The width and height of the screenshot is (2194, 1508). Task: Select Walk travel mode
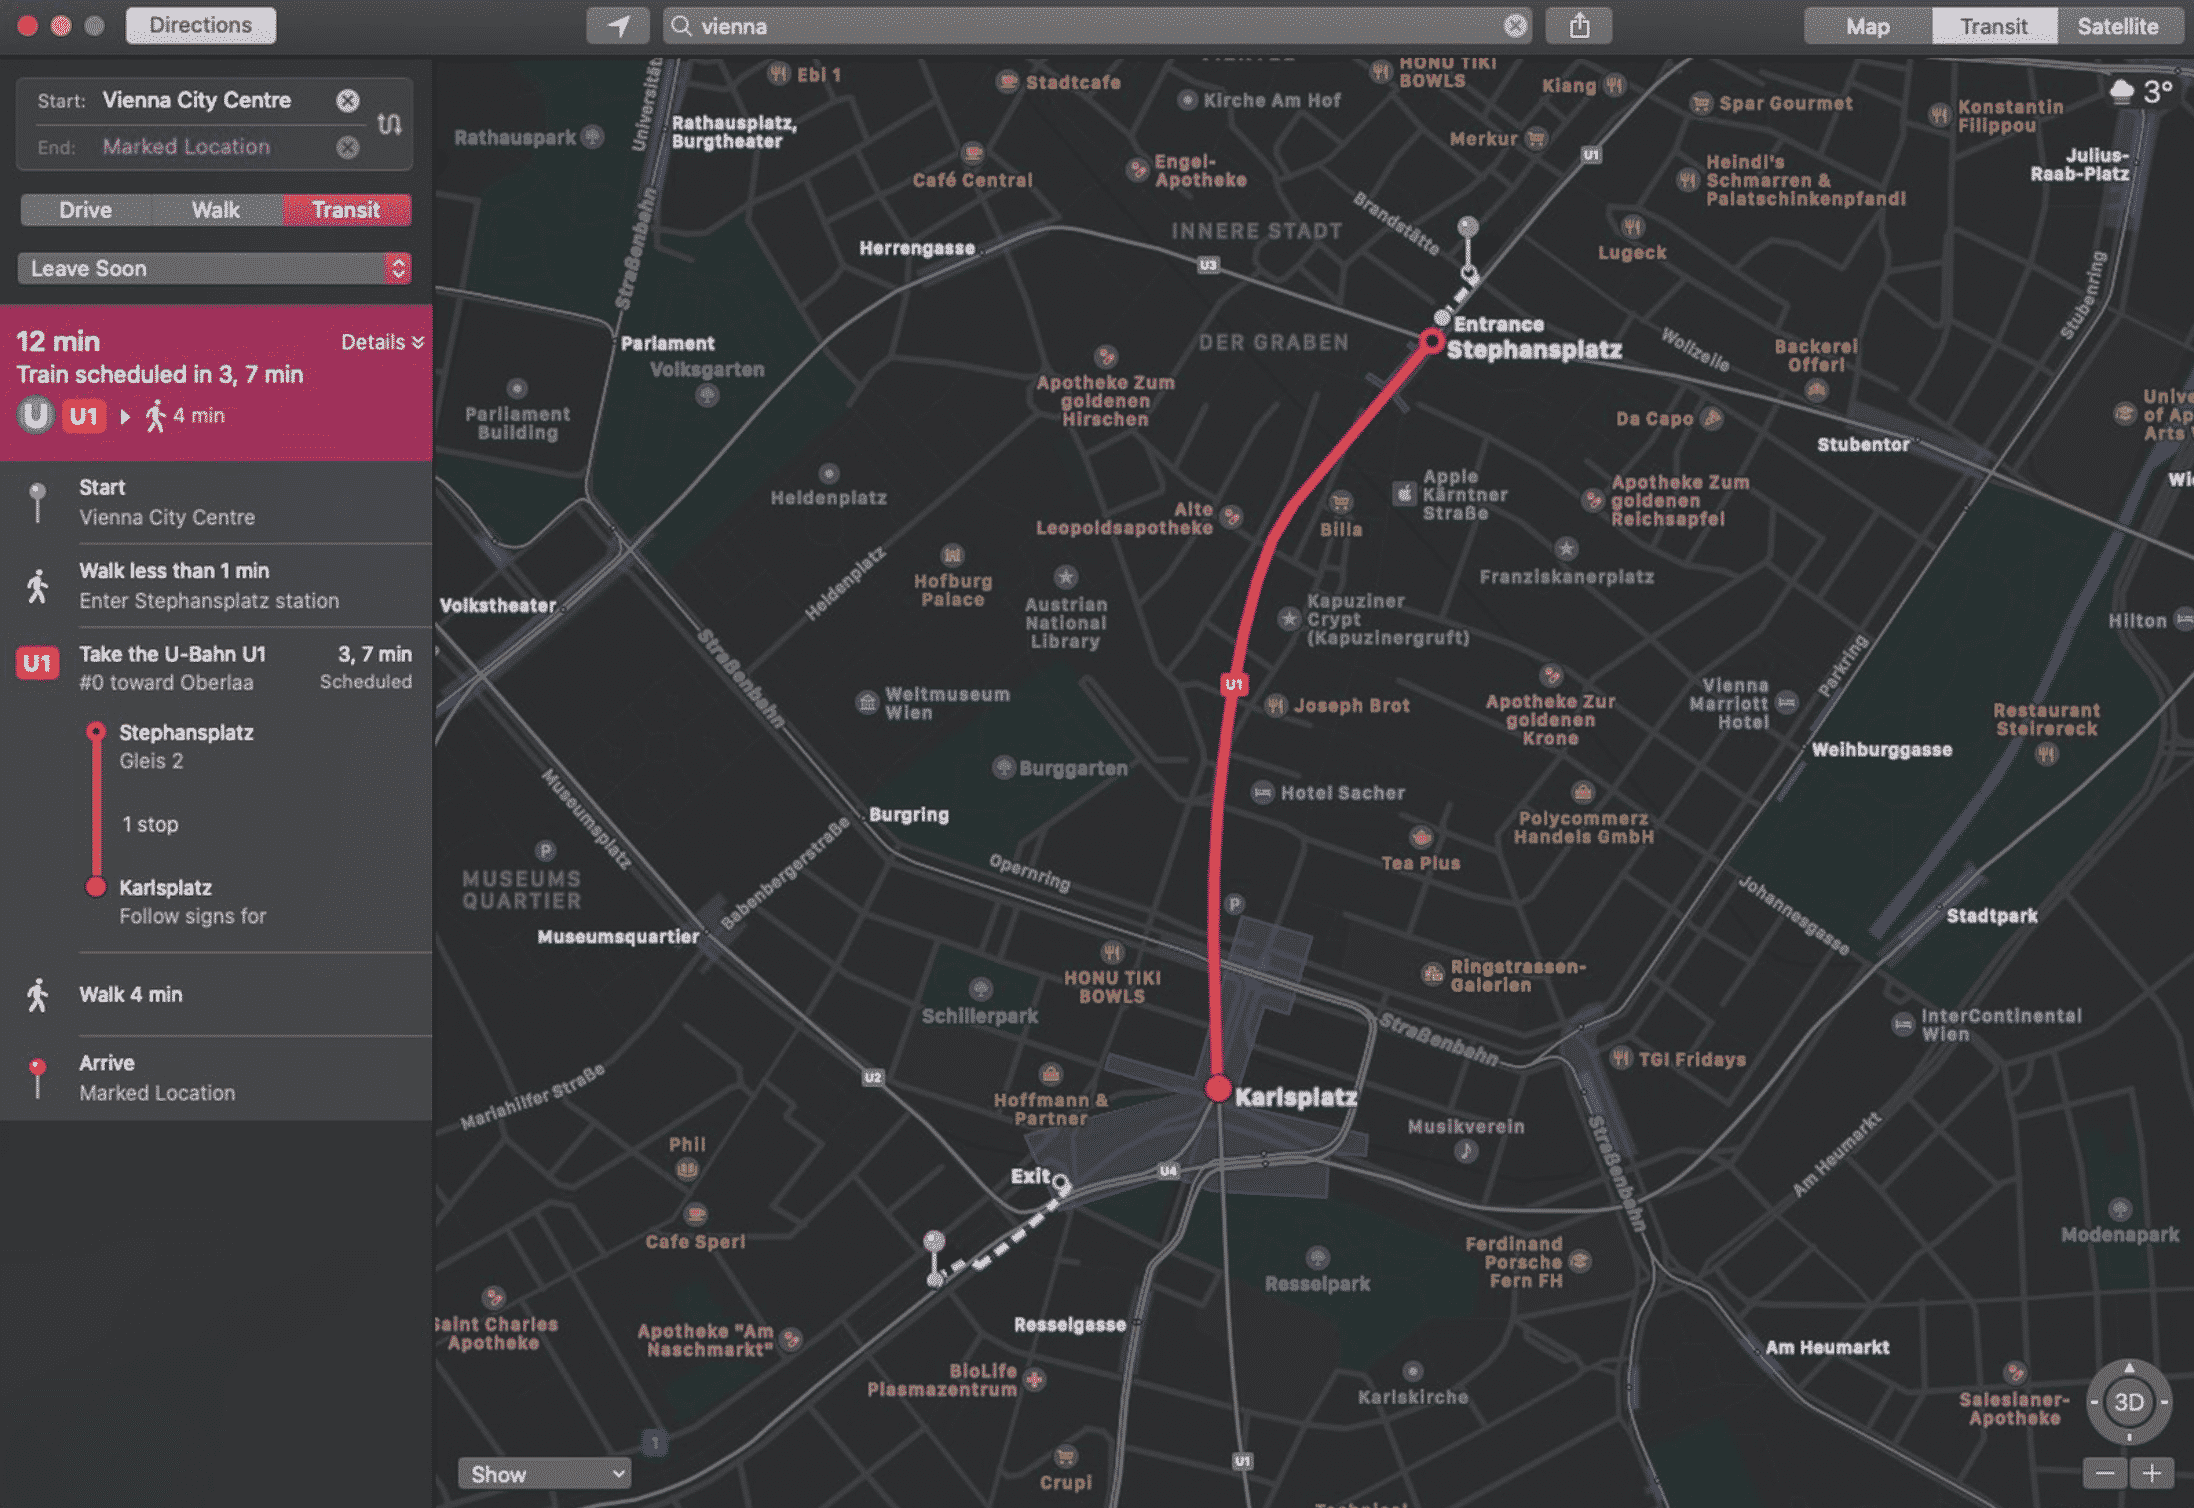(x=215, y=210)
